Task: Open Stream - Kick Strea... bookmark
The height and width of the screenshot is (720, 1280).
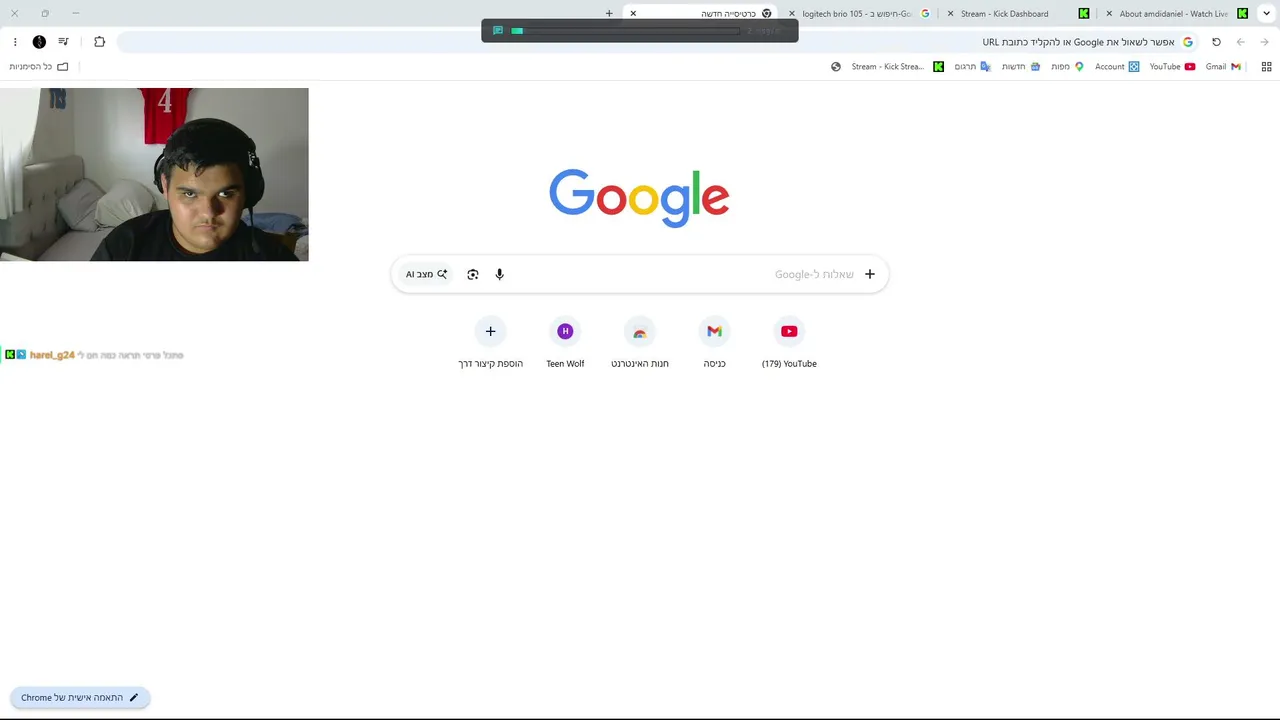Action: tap(897, 67)
